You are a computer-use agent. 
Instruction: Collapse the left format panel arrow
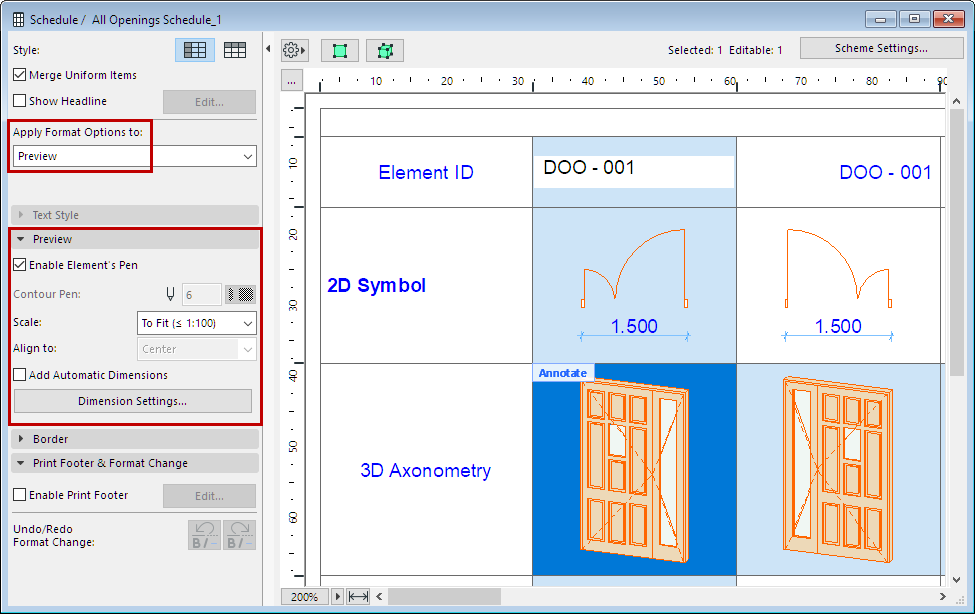(268, 49)
